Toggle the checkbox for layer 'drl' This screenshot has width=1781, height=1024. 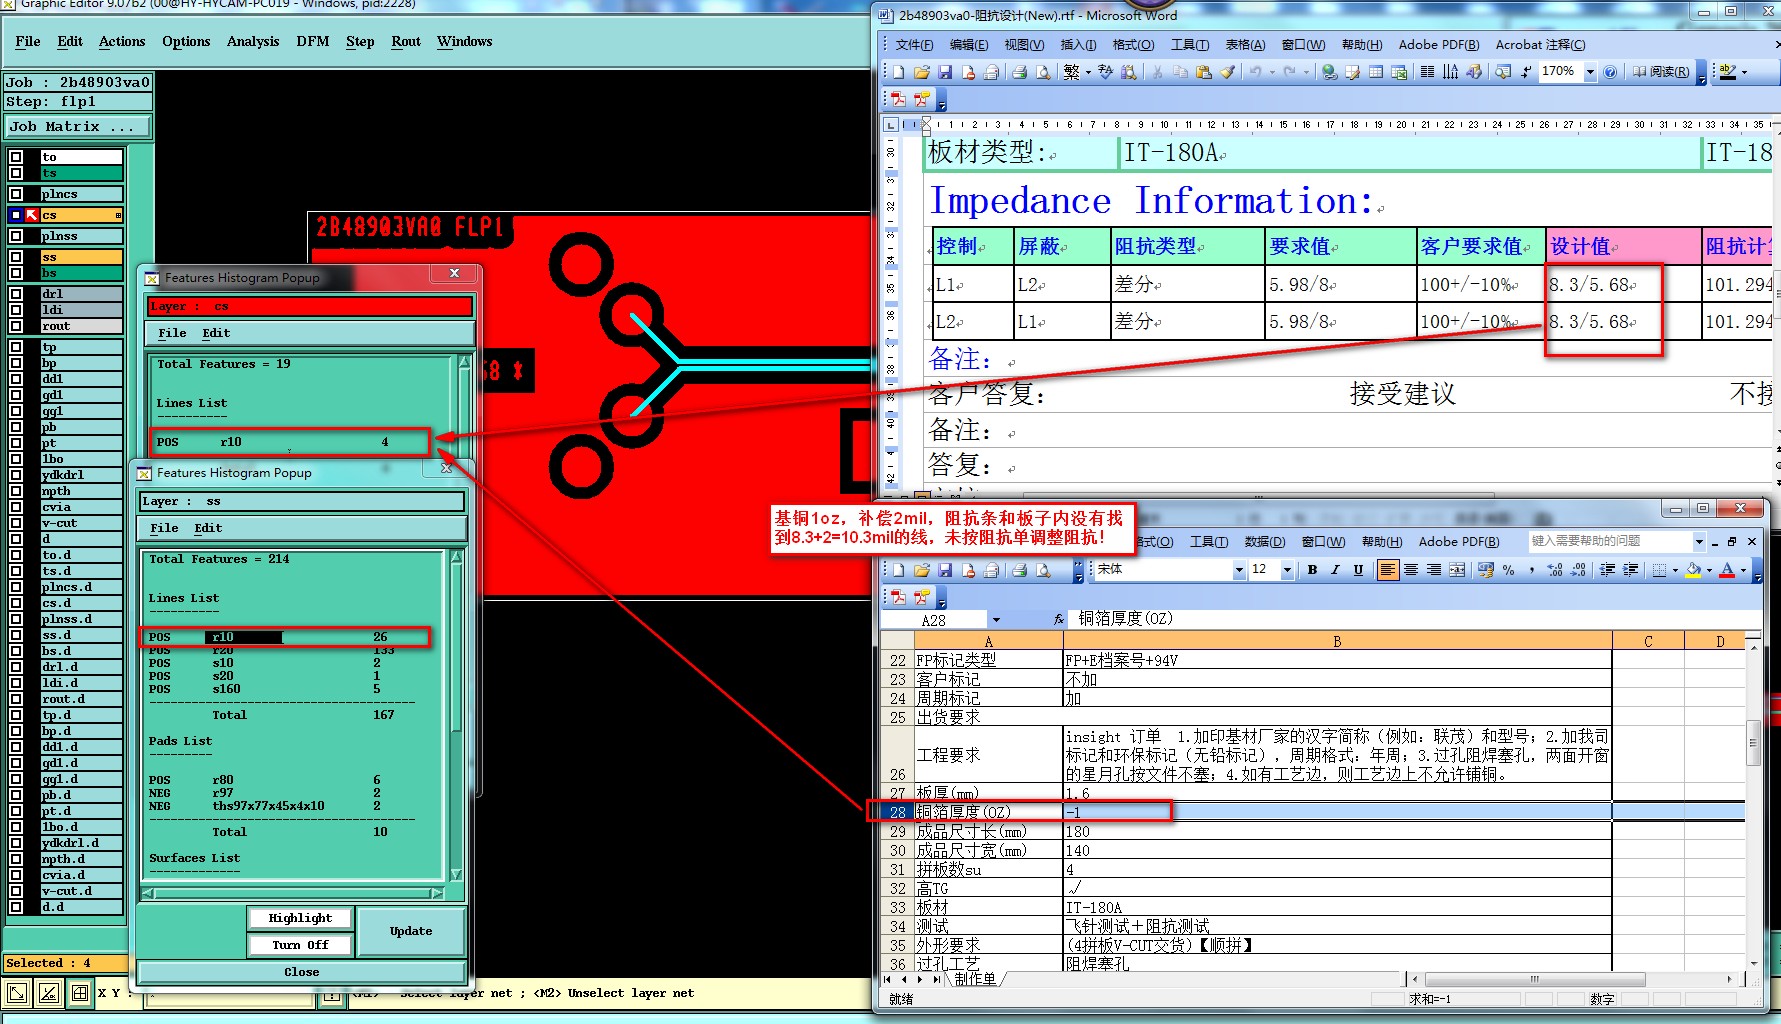click(16, 294)
